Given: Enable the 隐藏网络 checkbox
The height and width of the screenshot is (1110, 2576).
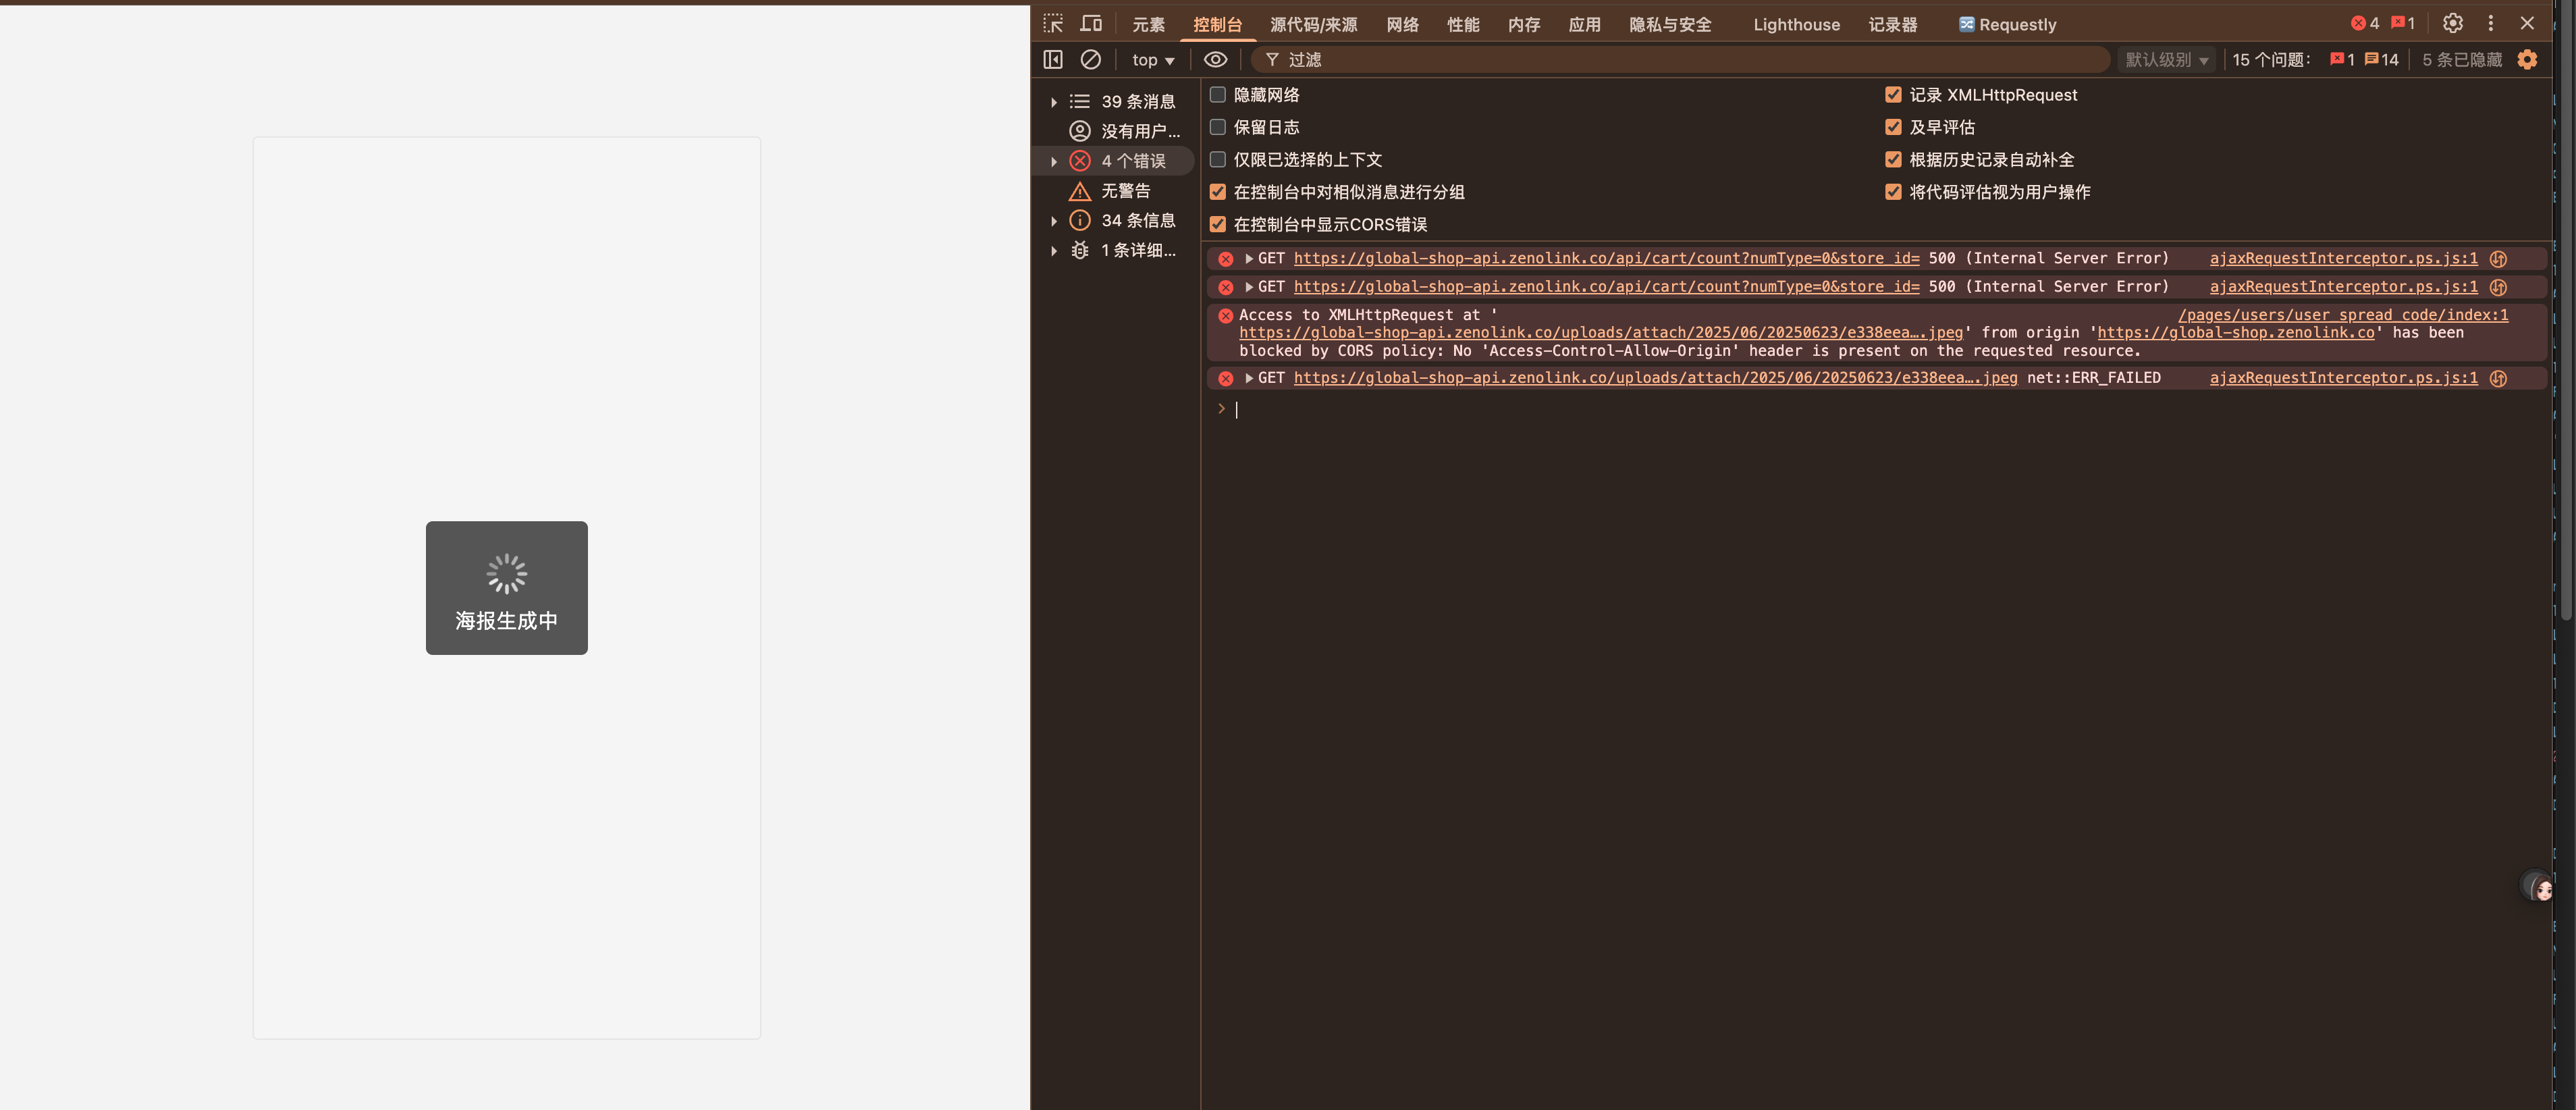Looking at the screenshot, I should tap(1218, 95).
